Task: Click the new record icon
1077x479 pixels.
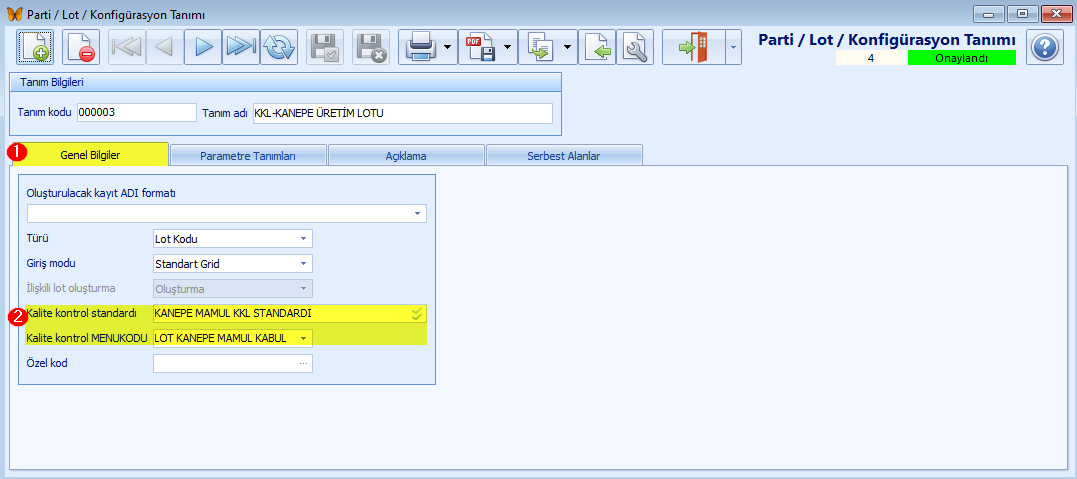Action: coord(35,47)
